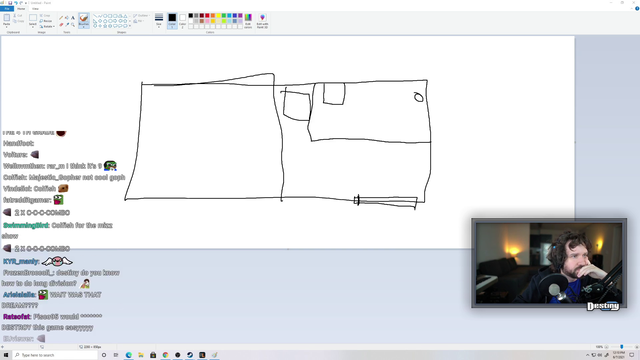Switch to the Home ribbon tab
Screen dimensions: 640x360
point(21,9)
